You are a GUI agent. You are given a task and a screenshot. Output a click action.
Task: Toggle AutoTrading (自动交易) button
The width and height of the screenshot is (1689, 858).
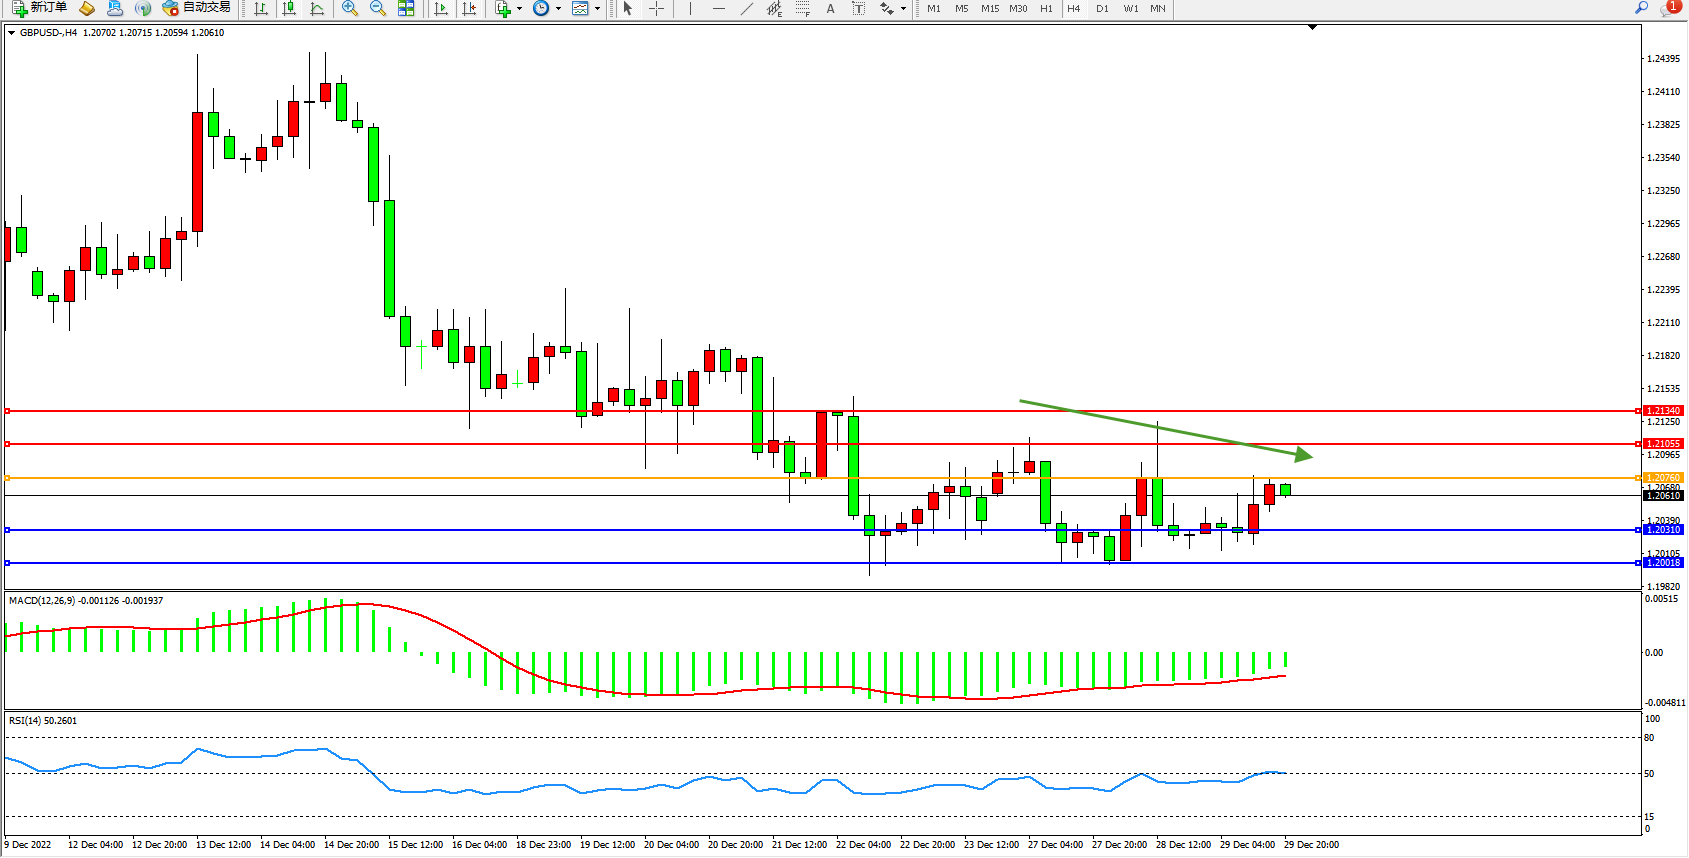[x=197, y=8]
